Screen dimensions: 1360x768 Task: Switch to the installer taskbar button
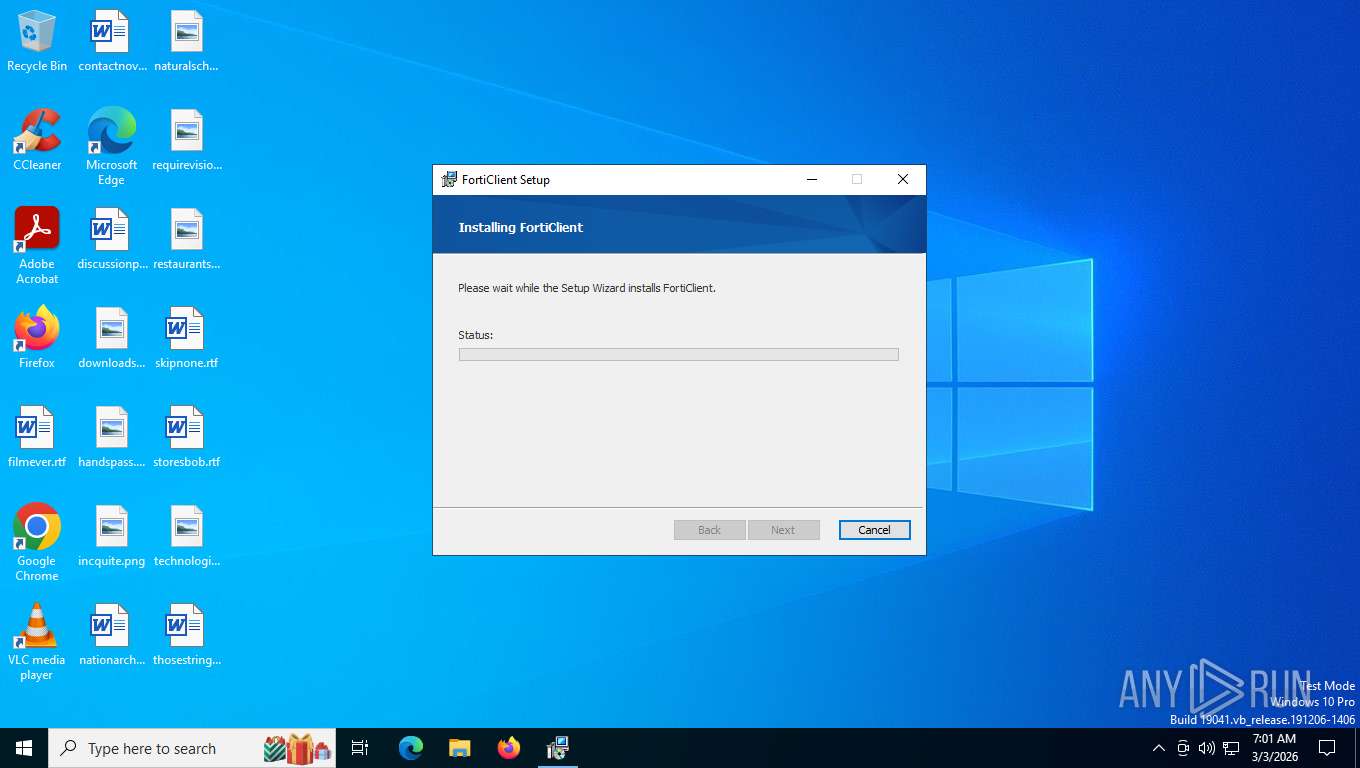(x=558, y=748)
